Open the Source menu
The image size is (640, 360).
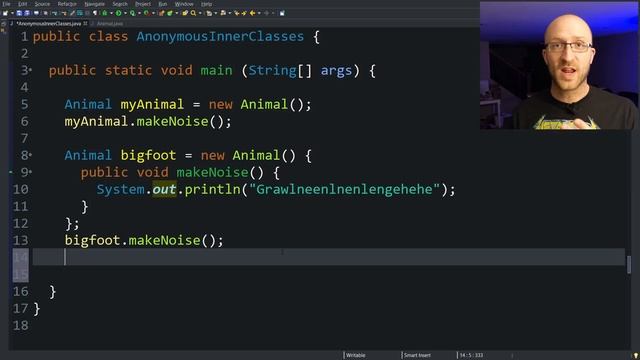point(42,4)
